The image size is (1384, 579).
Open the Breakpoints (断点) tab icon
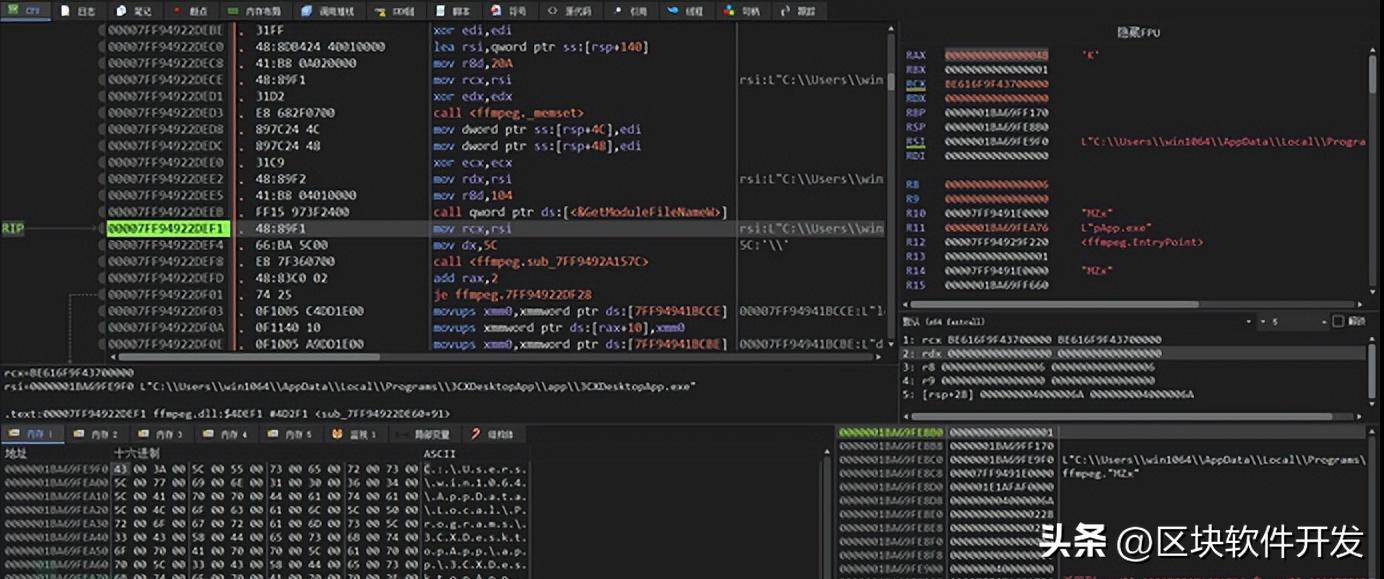[x=177, y=11]
